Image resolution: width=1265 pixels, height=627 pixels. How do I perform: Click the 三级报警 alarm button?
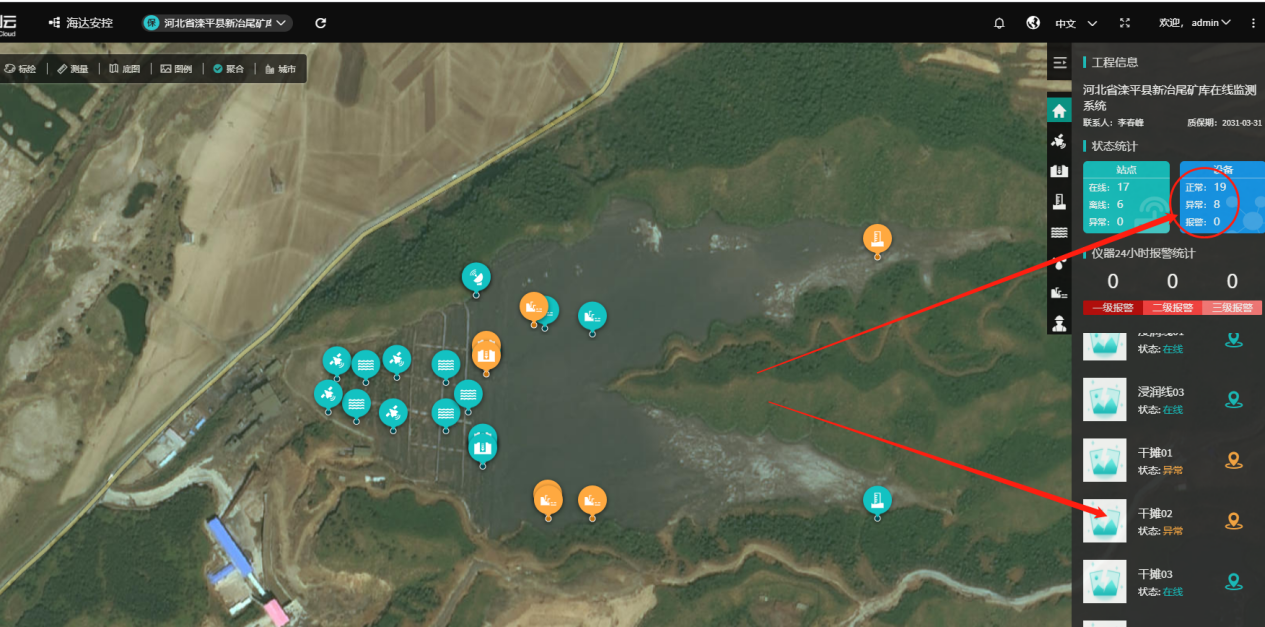tap(1232, 308)
